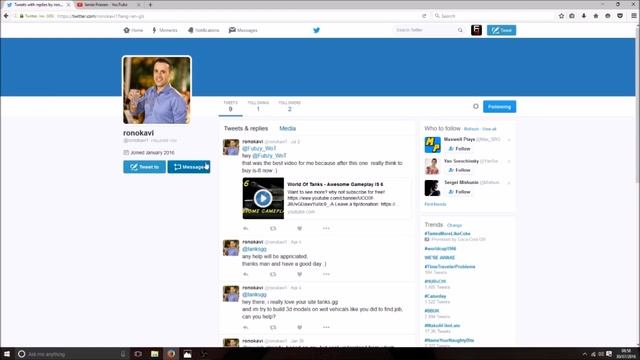Click the Twitter search magnifier icon
Viewport: 640px width, 360px height.
point(460,30)
